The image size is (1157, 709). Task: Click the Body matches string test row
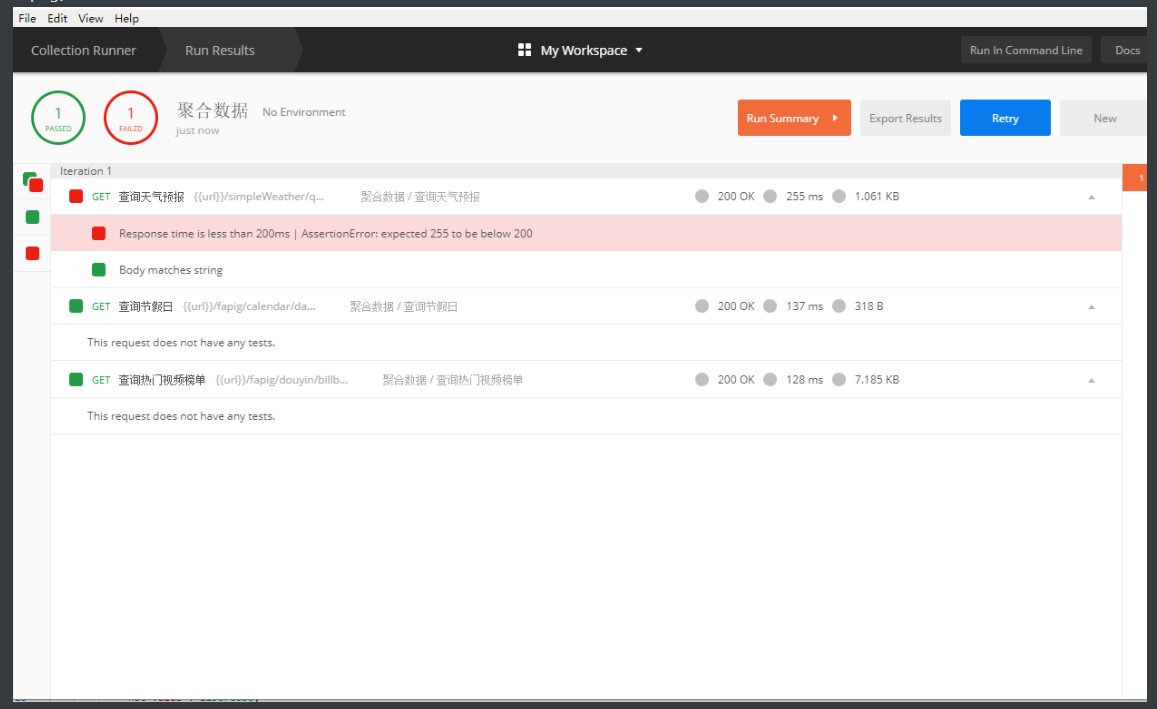click(586, 270)
